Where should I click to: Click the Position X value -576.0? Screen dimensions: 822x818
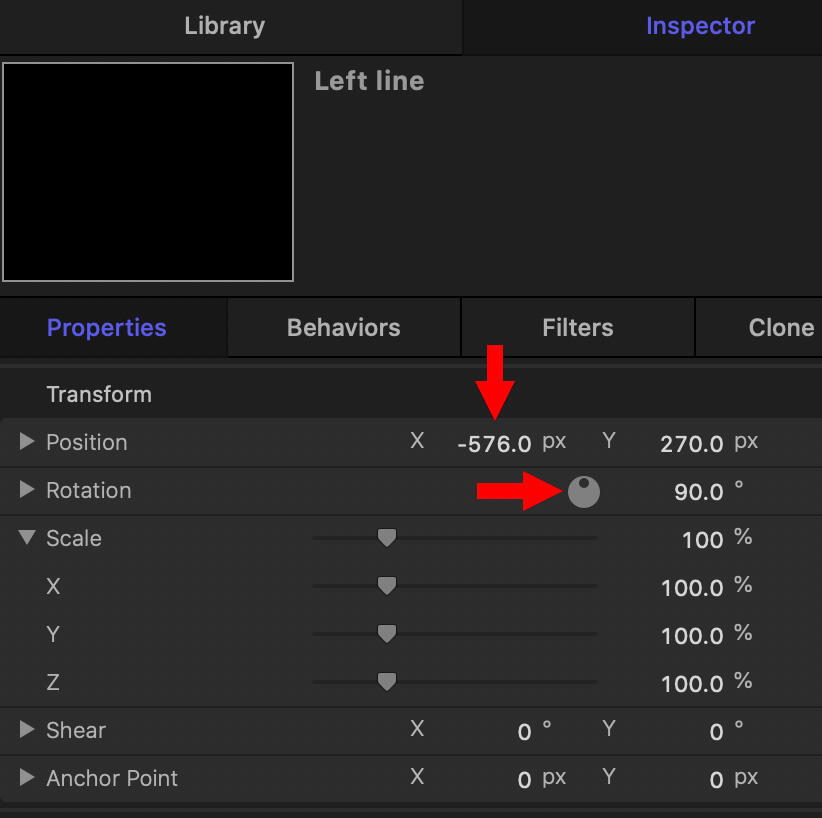click(x=494, y=444)
